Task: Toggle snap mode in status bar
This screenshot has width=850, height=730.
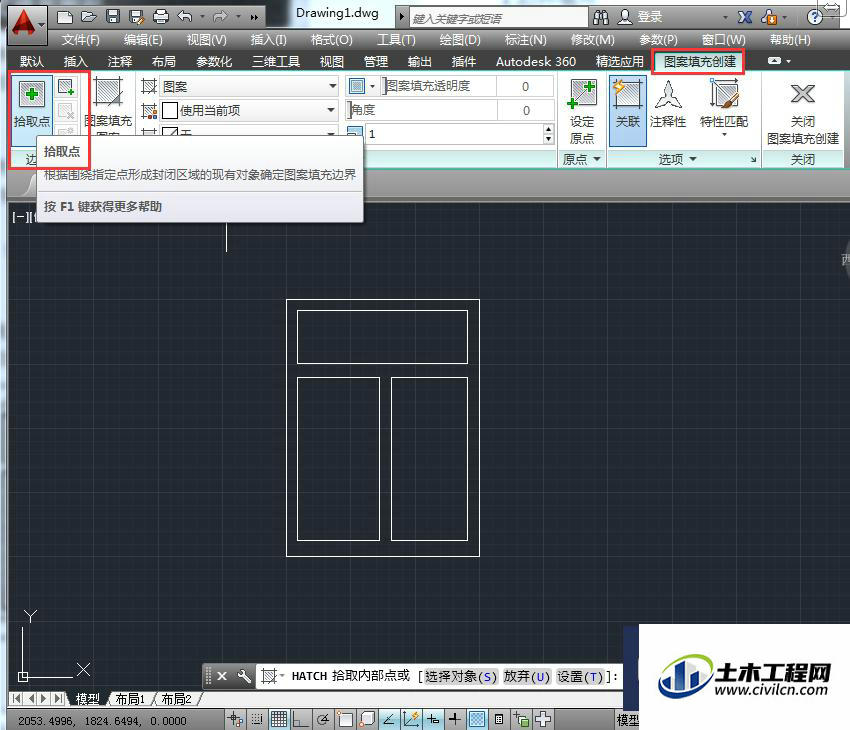Action: 257,719
